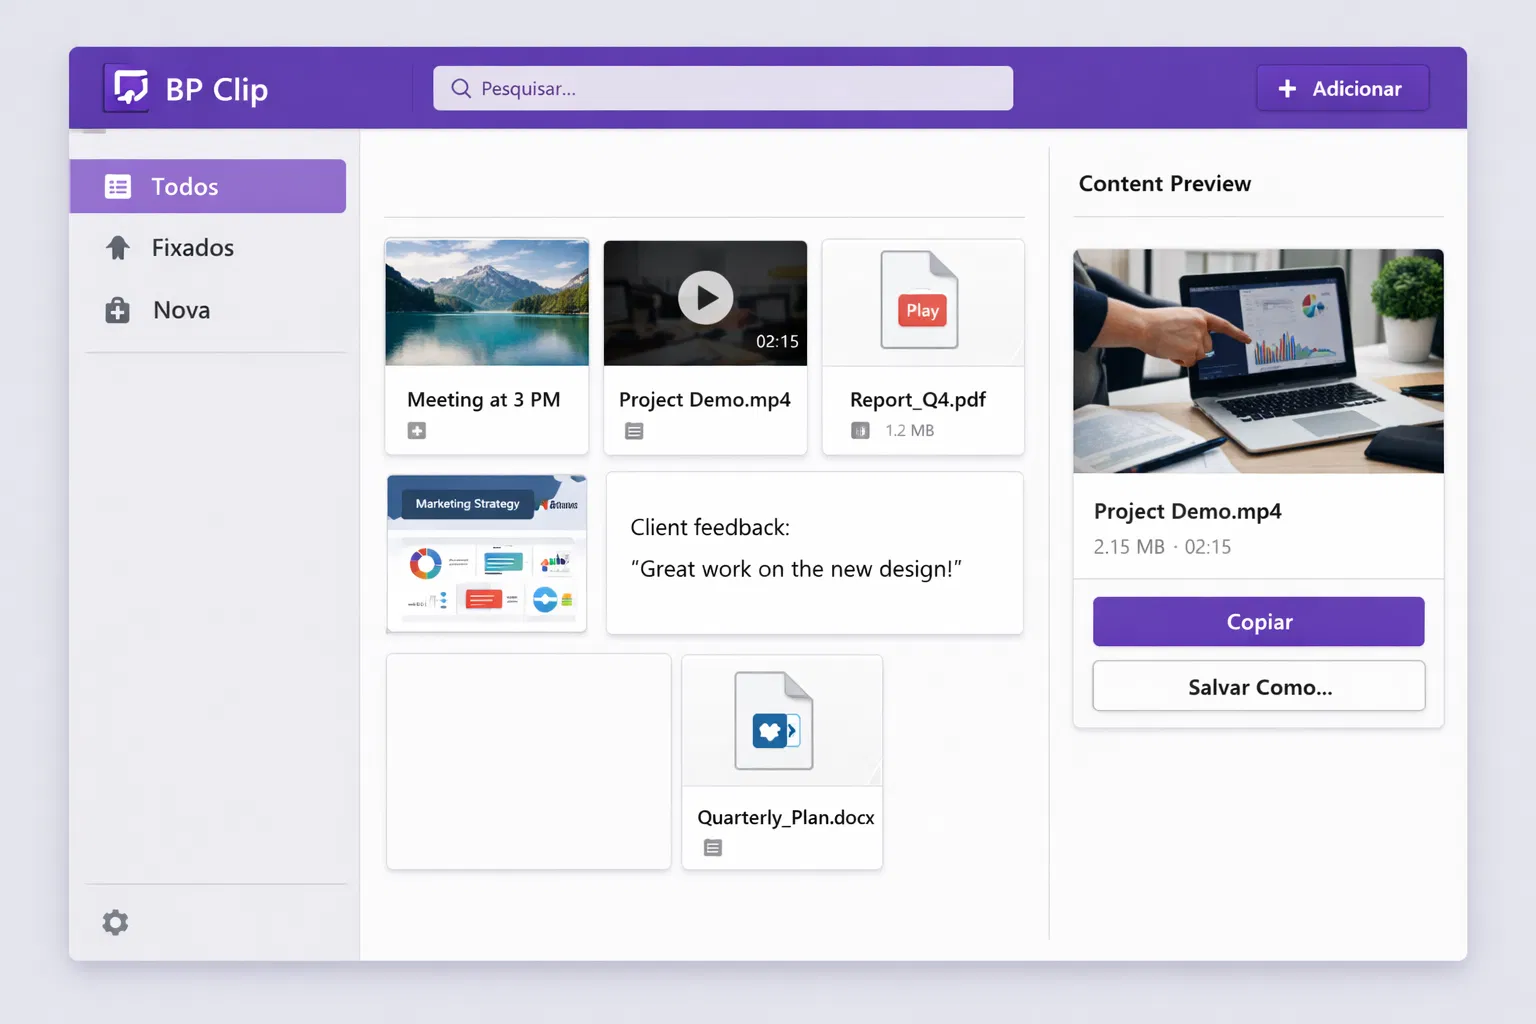
Task: Click the note icon under Project Demo.mp4
Action: coord(634,431)
